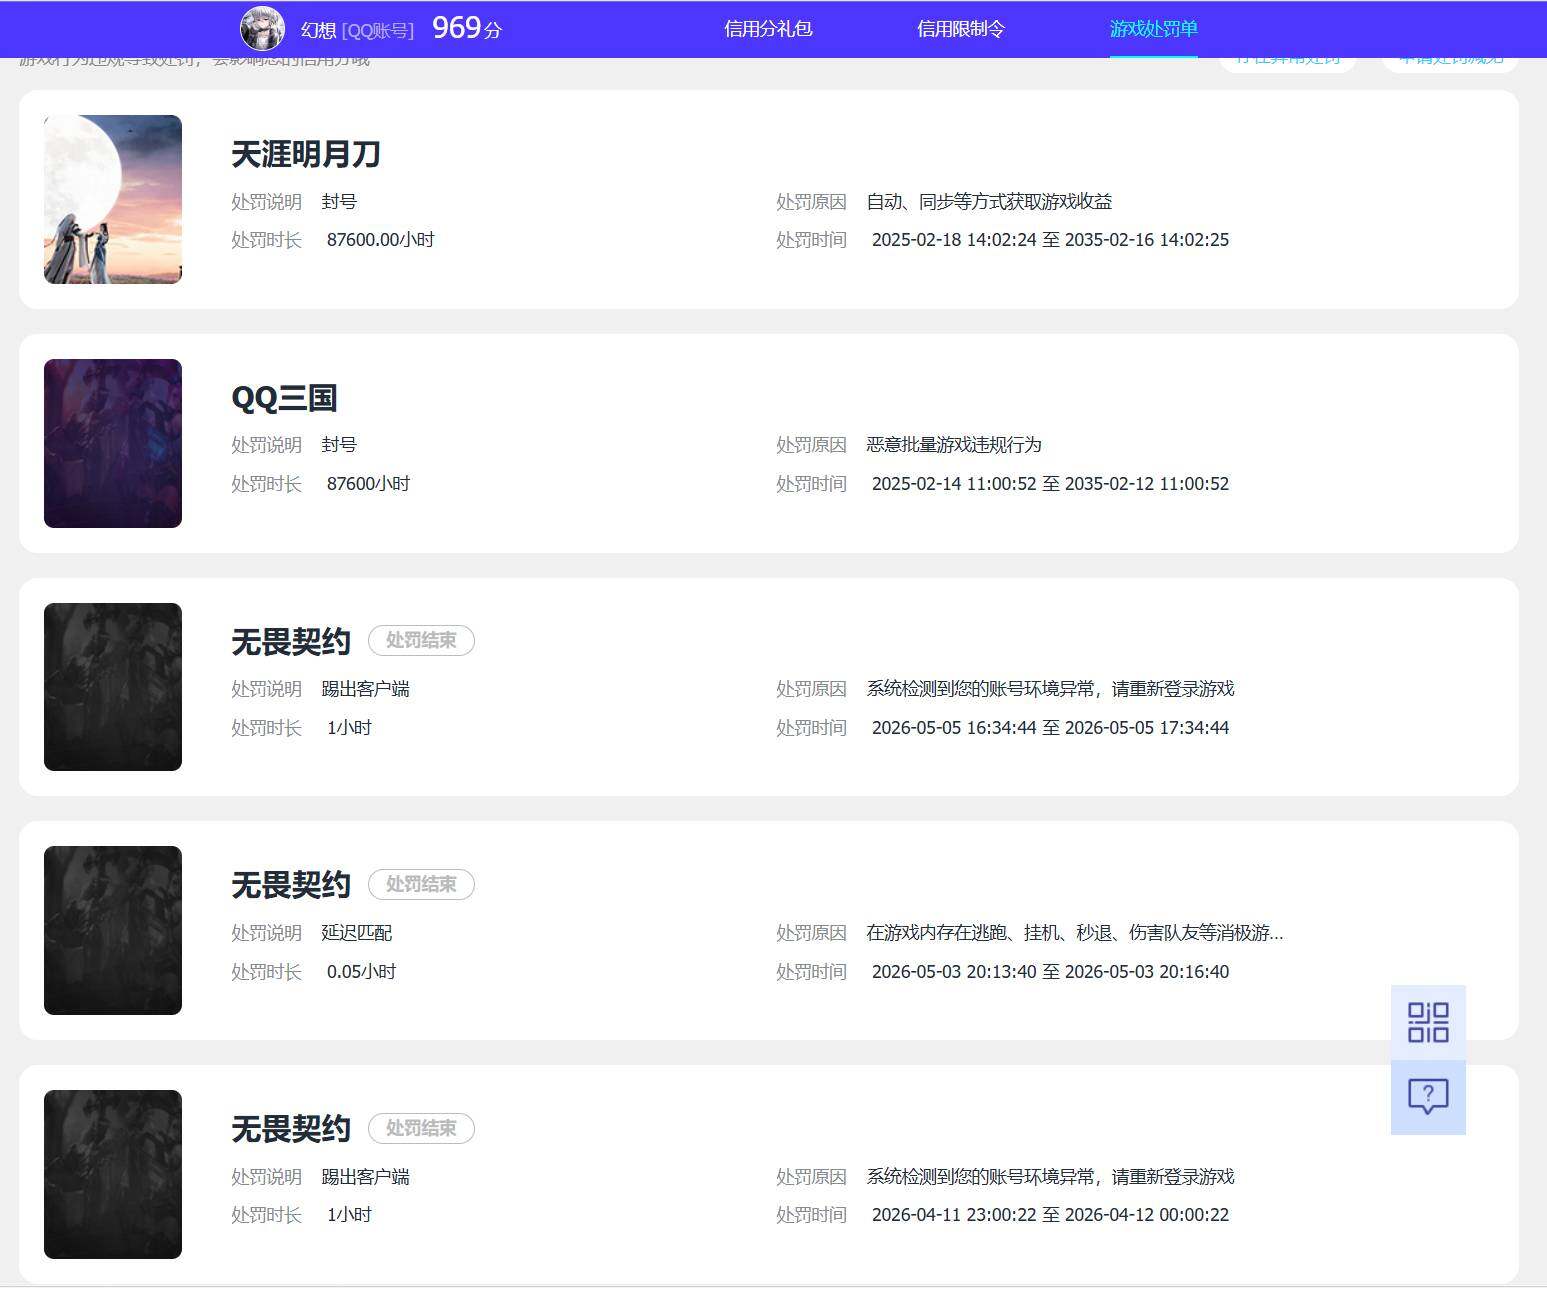Open cover thumbnail of 无畏契约 延迟匹配 record
Screen dimensions: 1547x1289
coord(113,930)
